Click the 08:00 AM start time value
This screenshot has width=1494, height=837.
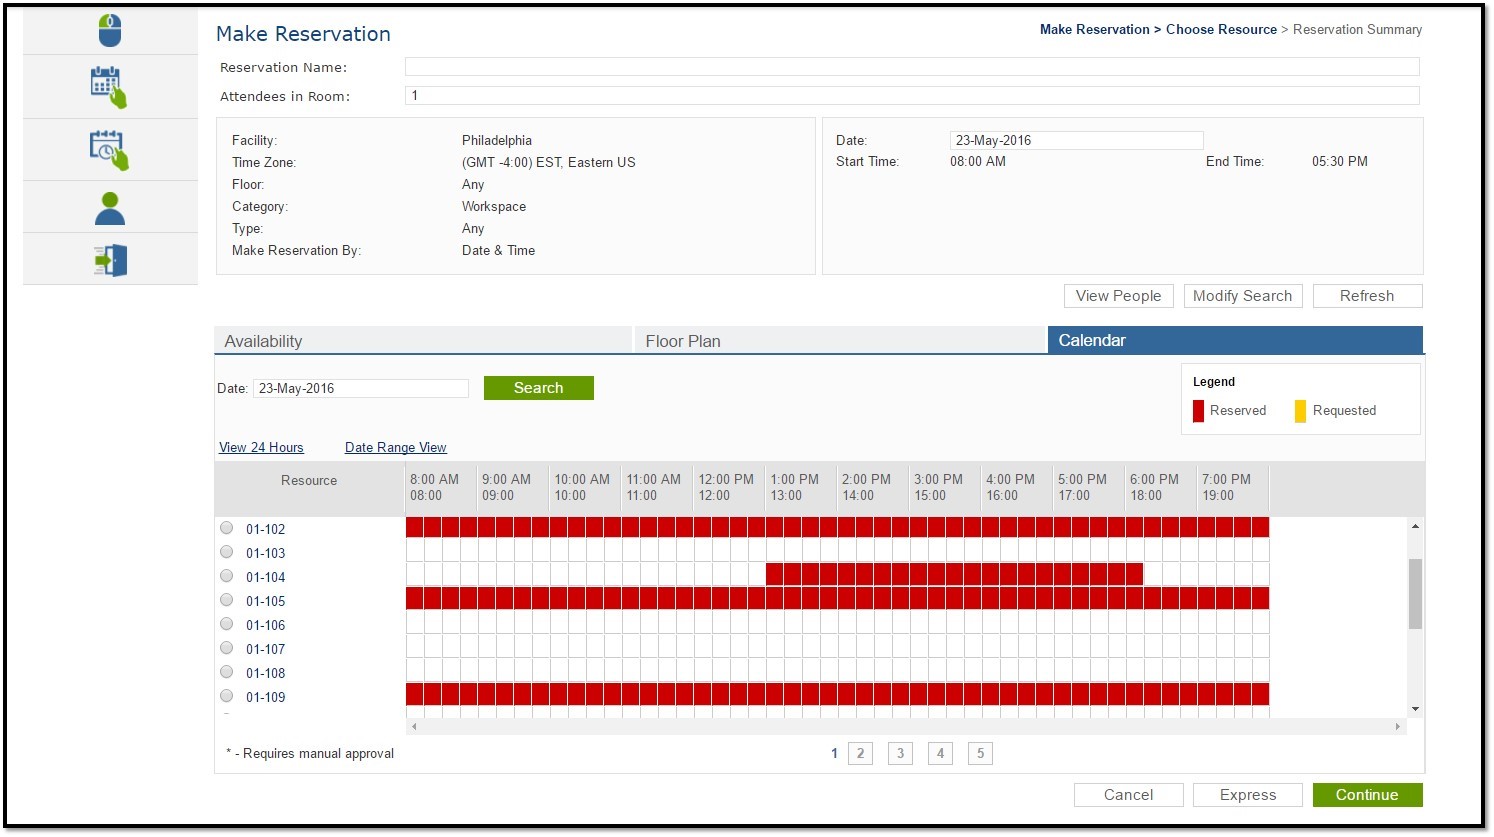click(x=978, y=162)
